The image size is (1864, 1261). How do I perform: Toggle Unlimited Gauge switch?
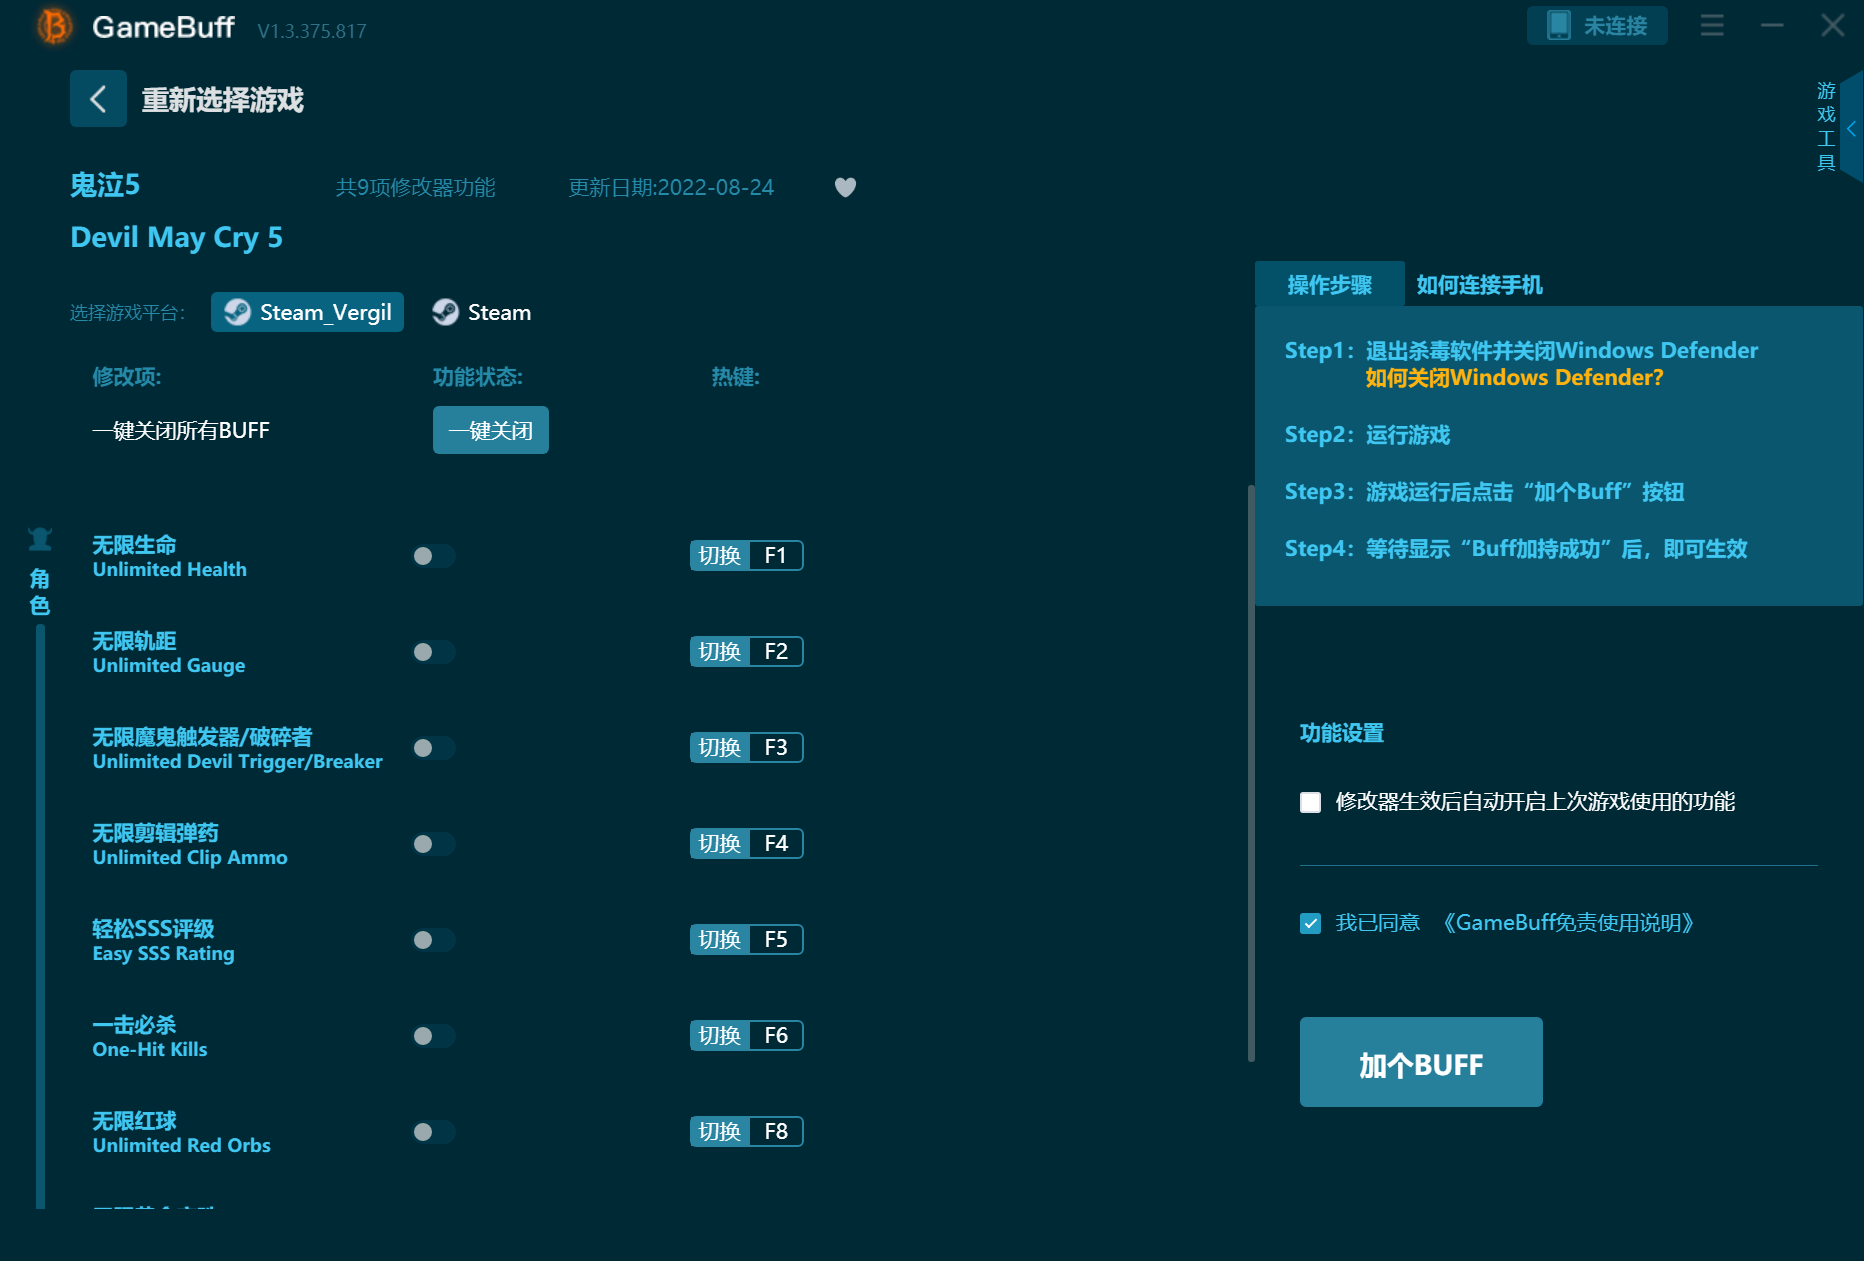434,652
